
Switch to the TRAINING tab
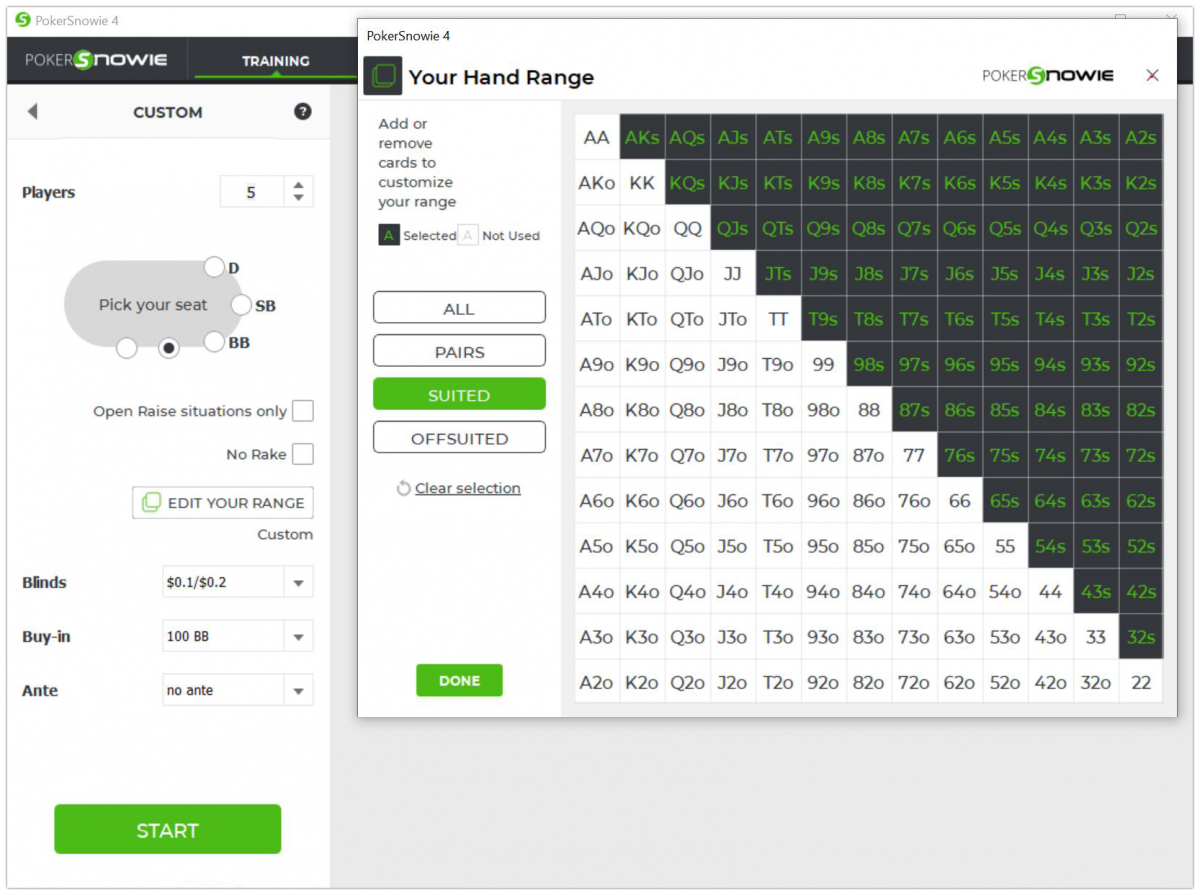[x=275, y=61]
